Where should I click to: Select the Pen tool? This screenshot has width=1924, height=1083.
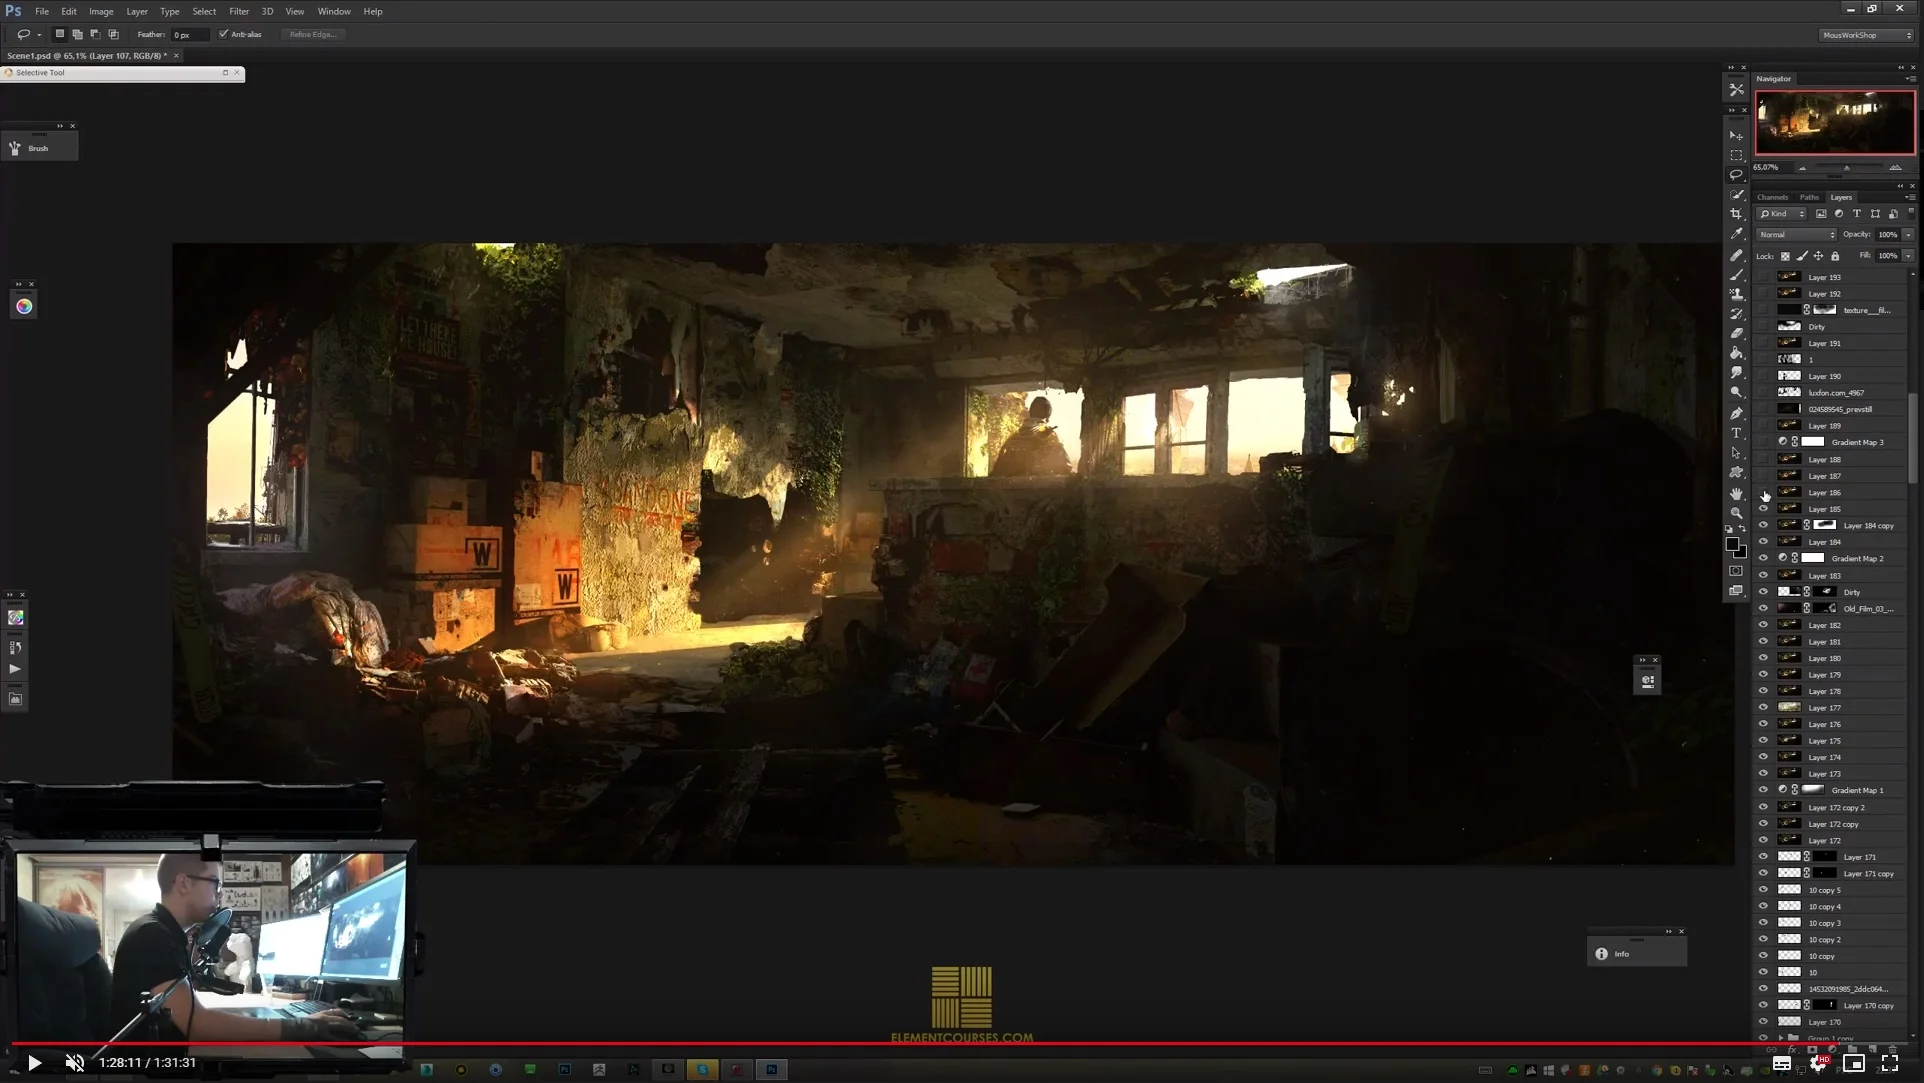pyautogui.click(x=1736, y=413)
